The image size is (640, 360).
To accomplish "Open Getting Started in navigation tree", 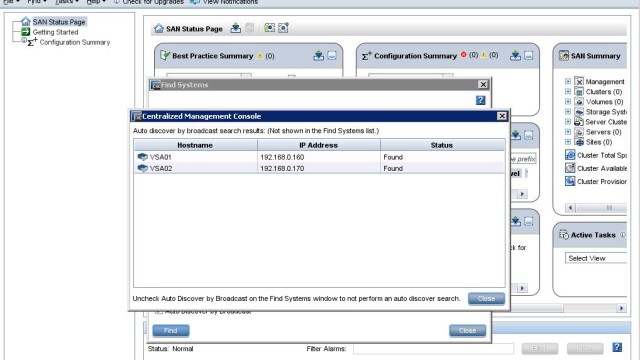I will click(x=56, y=32).
